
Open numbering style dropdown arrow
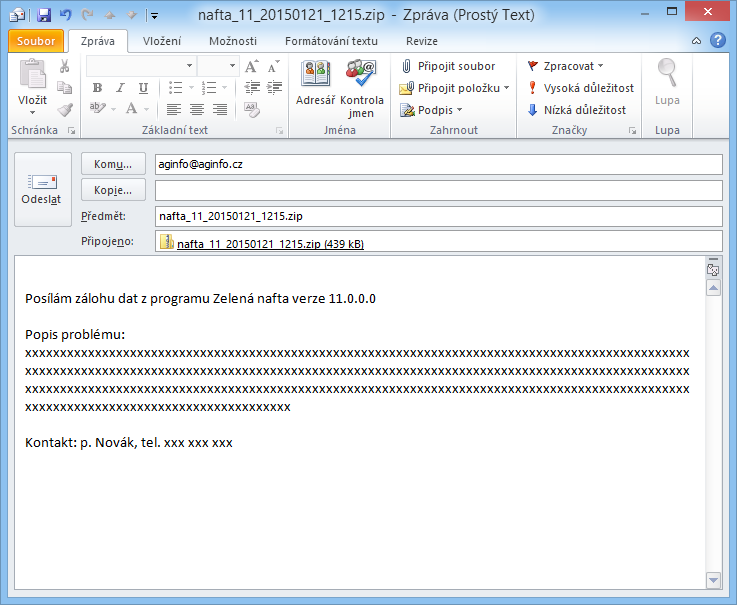coord(224,88)
